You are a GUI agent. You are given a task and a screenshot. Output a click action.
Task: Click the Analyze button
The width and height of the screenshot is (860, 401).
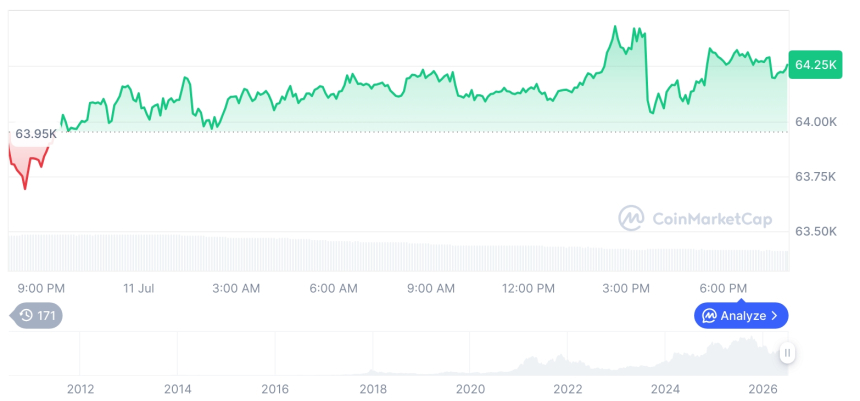tap(741, 315)
